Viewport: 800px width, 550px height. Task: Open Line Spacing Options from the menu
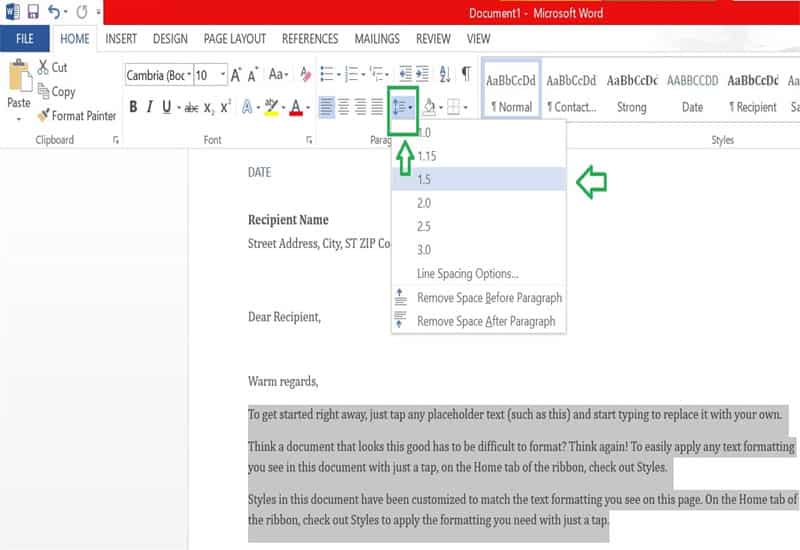pos(467,274)
